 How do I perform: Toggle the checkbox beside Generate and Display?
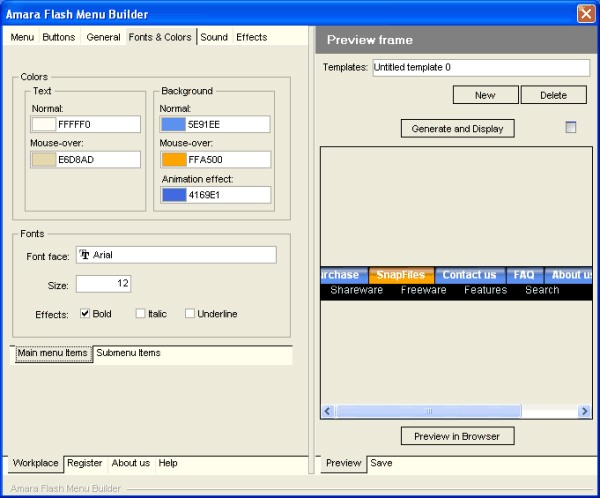[x=571, y=127]
